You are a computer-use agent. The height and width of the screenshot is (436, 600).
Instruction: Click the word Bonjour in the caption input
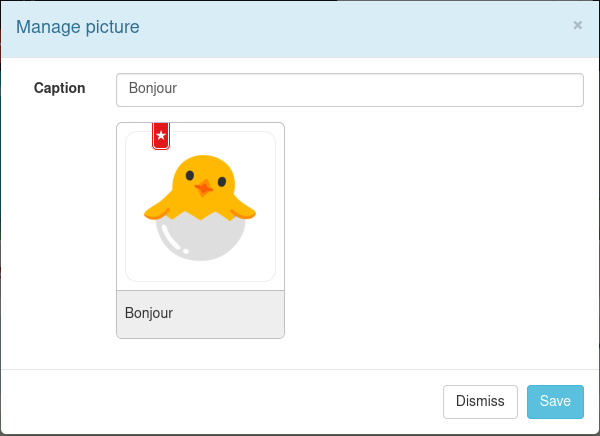click(153, 88)
